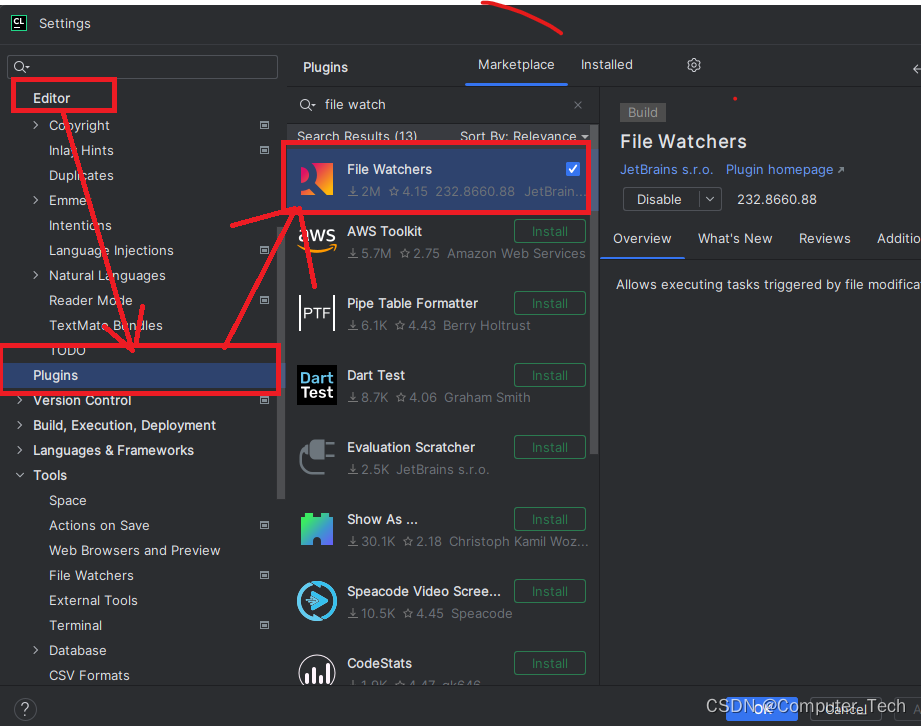Click the project-level icon beside Reader Mode
Image resolution: width=921 pixels, height=726 pixels.
click(264, 300)
